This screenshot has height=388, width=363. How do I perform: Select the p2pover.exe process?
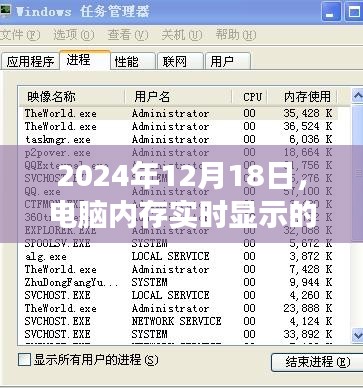pos(57,153)
